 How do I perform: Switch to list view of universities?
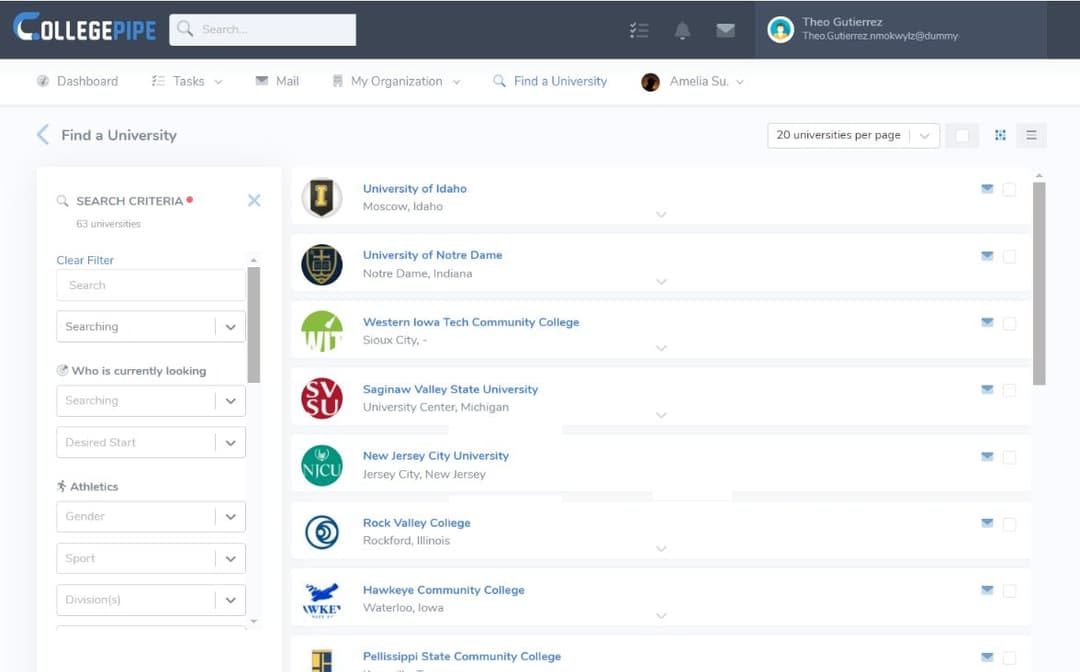click(x=1031, y=135)
